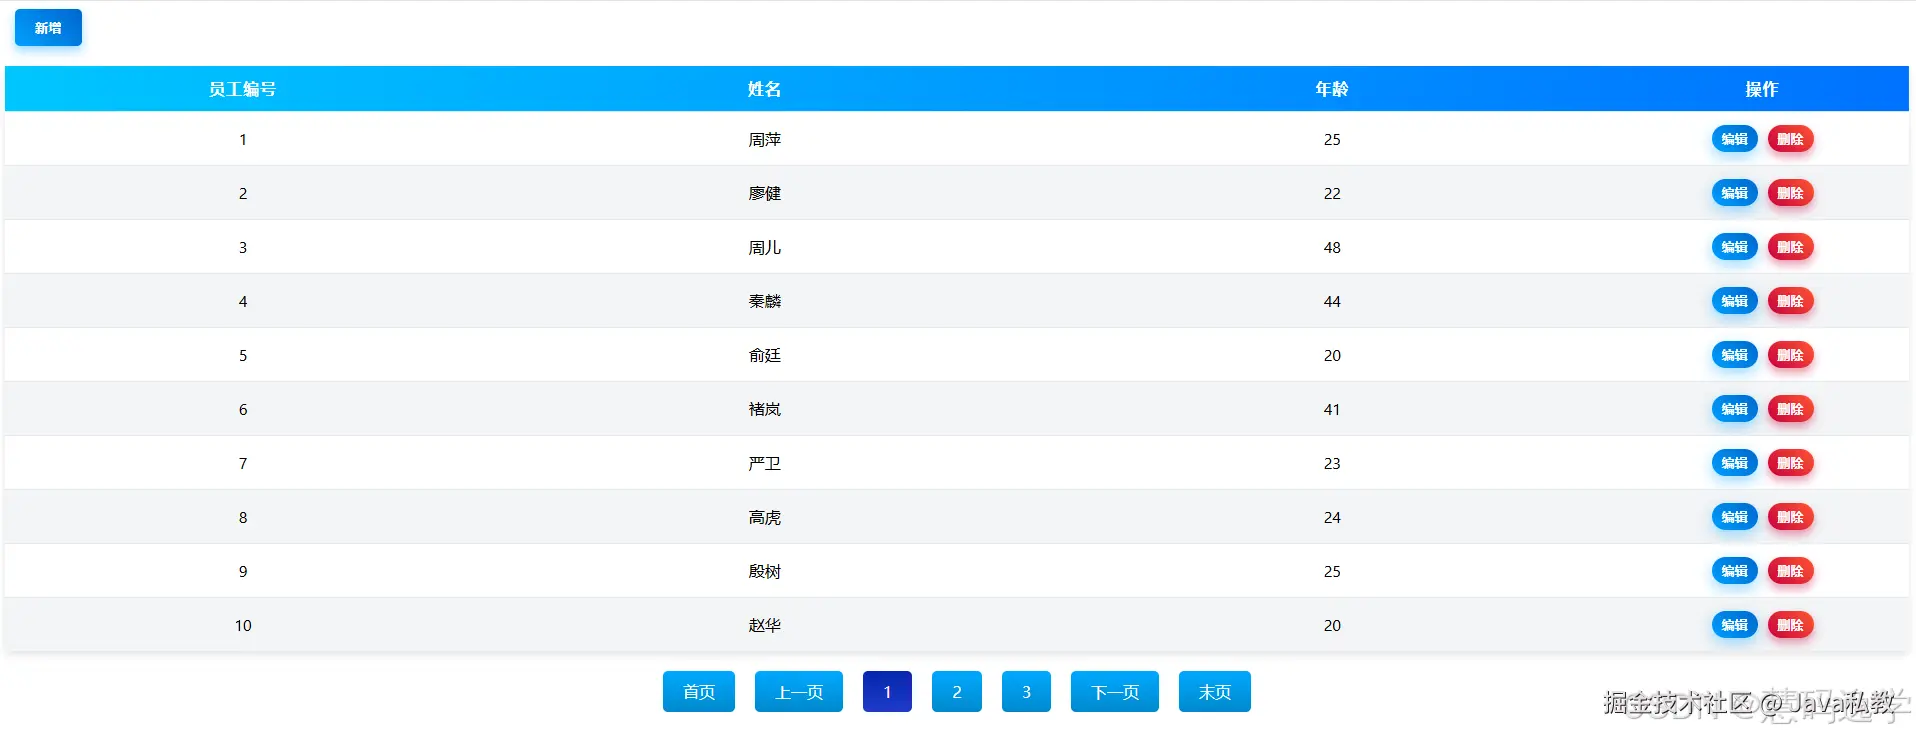This screenshot has width=1916, height=738.
Task: Edit employee 赵华 in row 10
Action: point(1734,625)
